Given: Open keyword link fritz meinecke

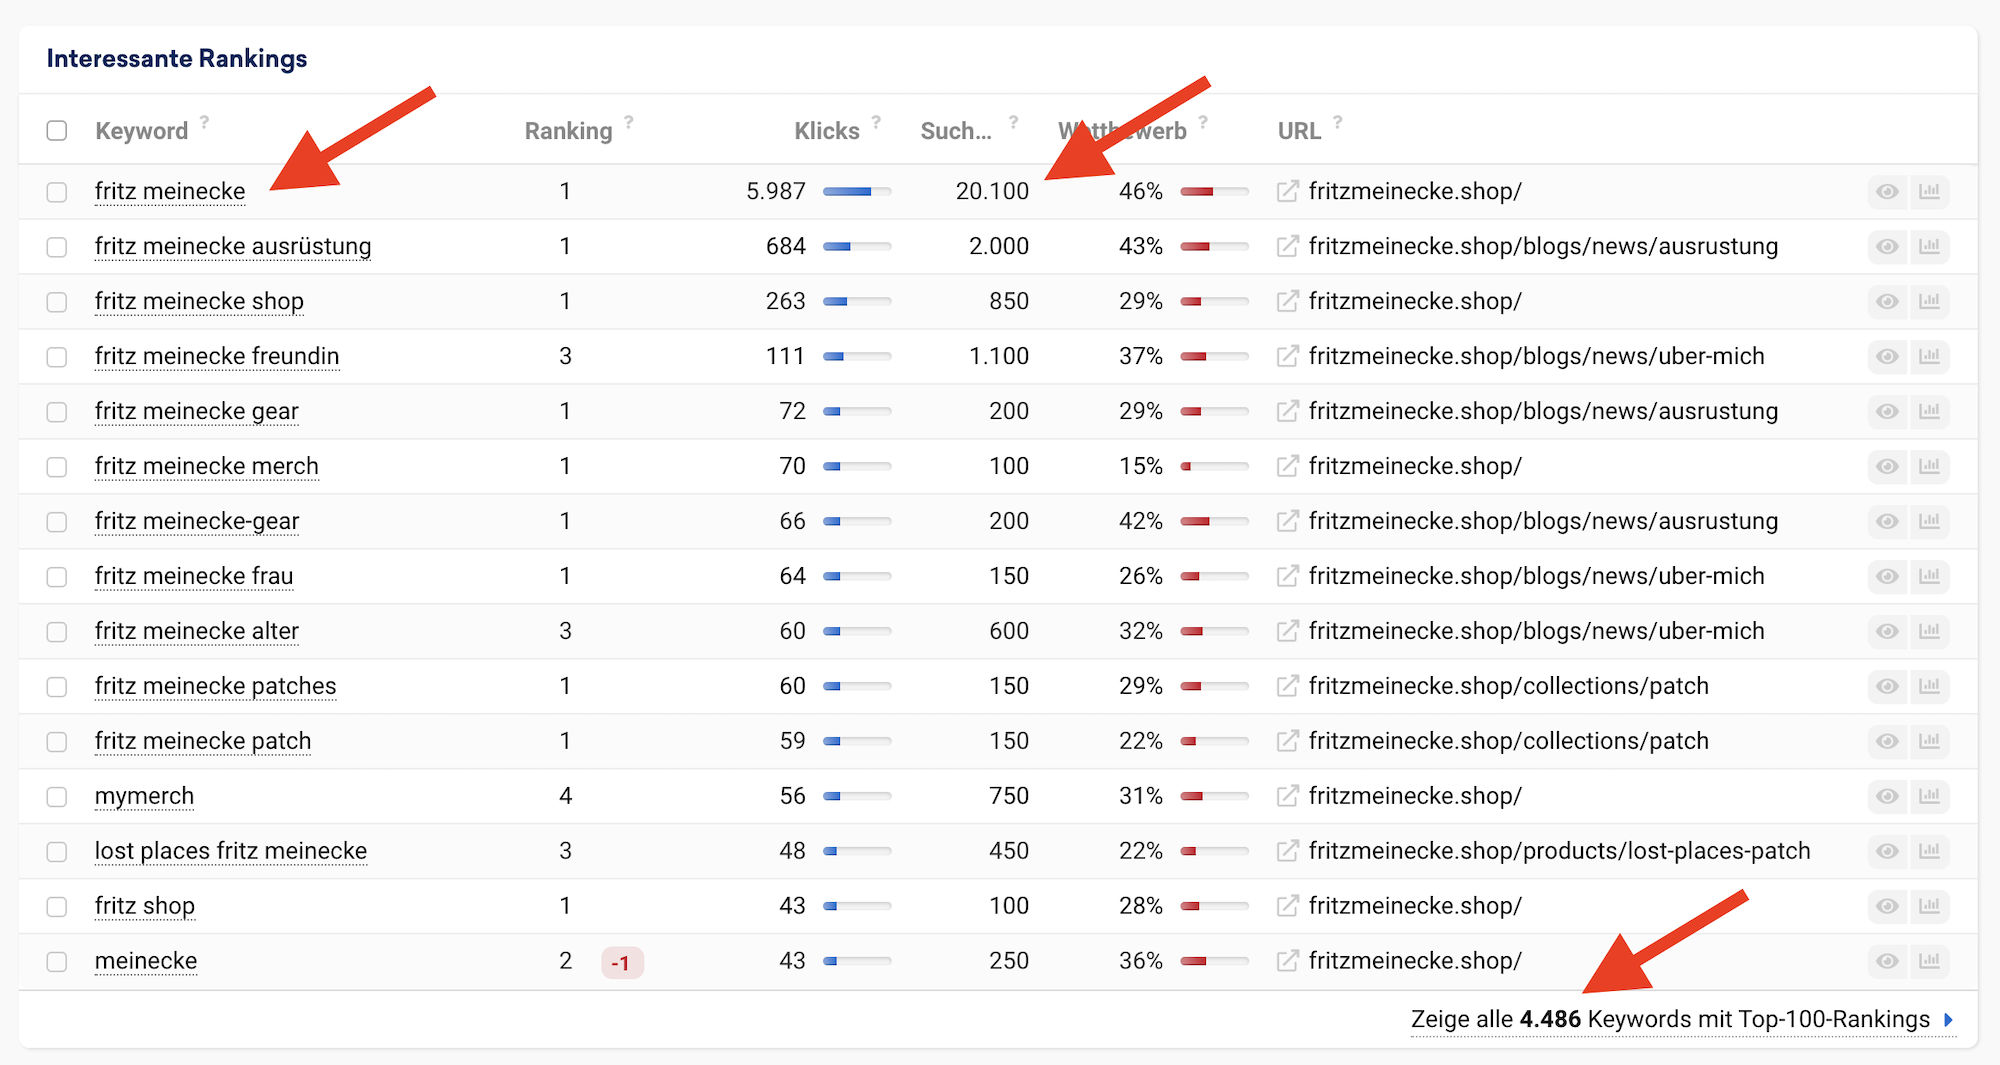Looking at the screenshot, I should point(170,191).
